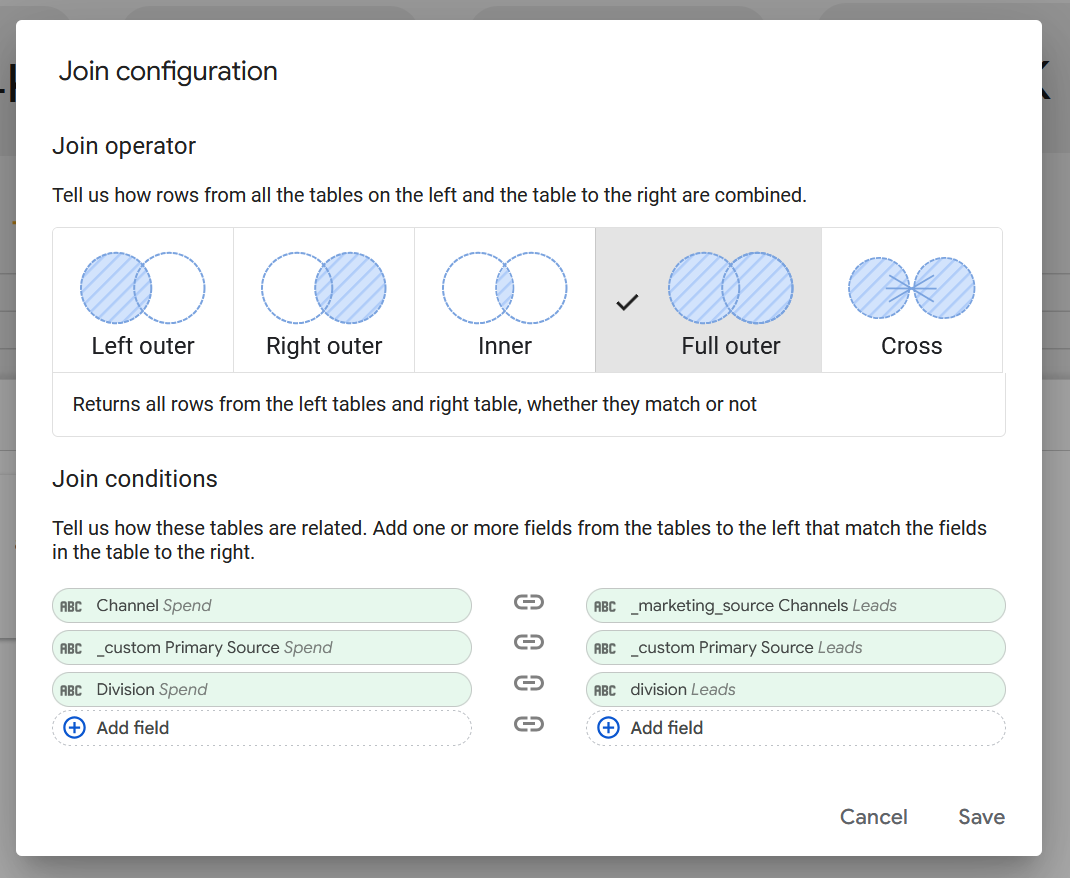Click link icon between the _custom Primary Source fields
The height and width of the screenshot is (878, 1070).
point(528,642)
